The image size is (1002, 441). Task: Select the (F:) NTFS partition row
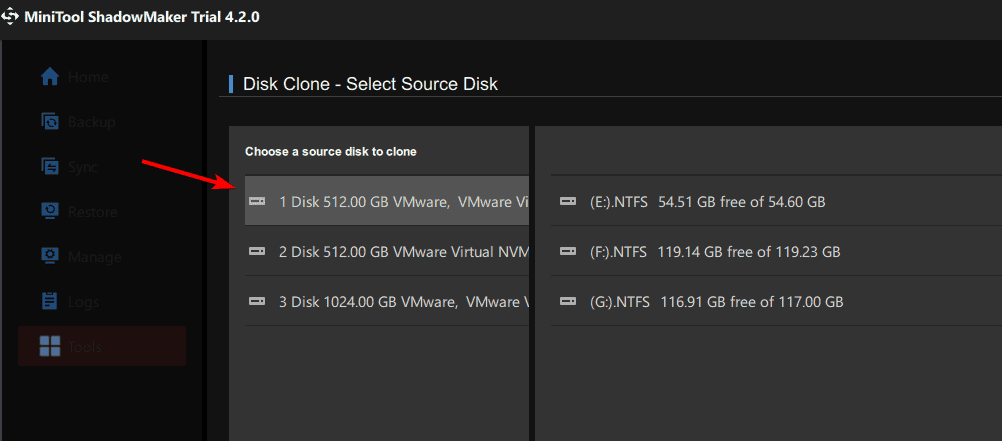715,251
